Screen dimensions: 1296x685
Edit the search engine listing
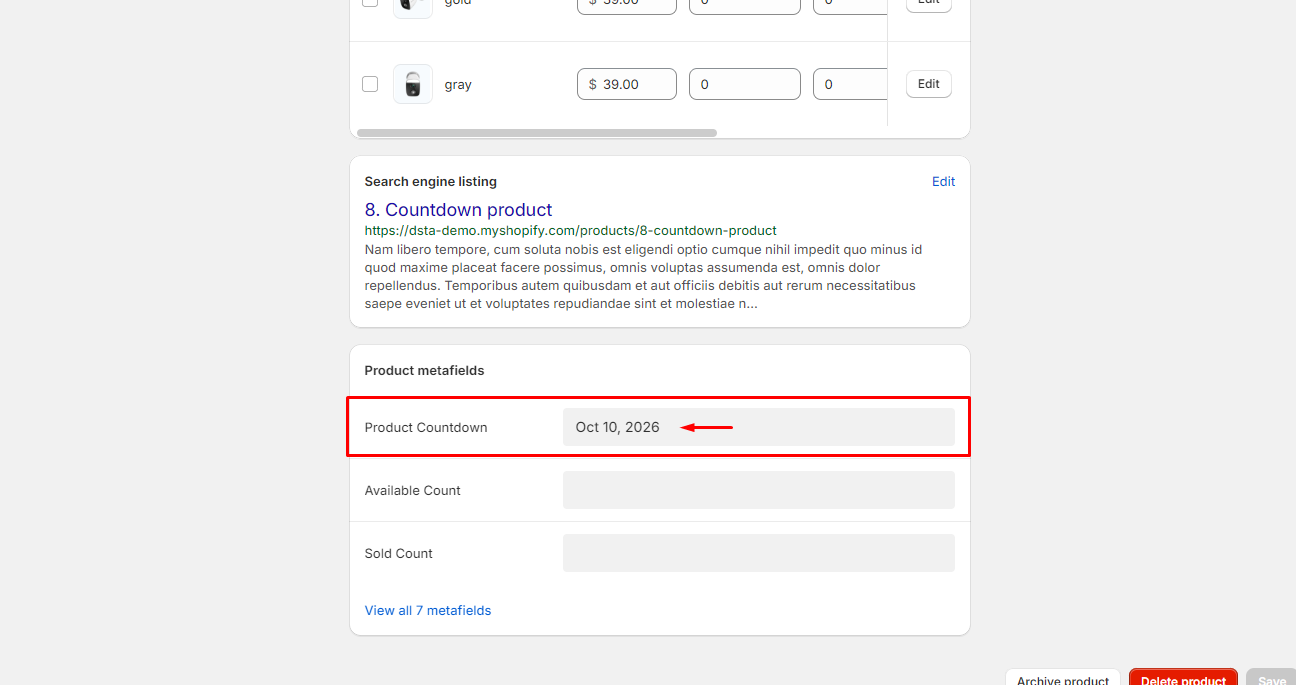point(943,181)
